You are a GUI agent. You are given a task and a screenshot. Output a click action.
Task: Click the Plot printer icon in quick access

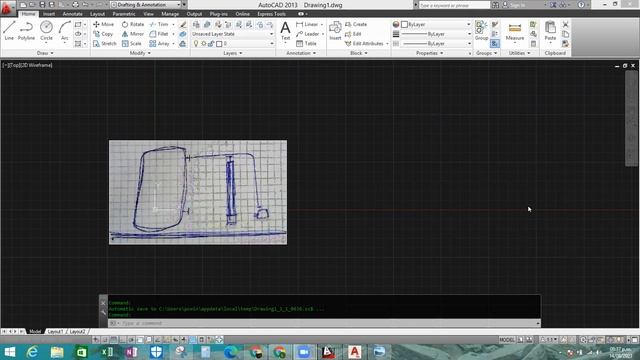[76, 5]
